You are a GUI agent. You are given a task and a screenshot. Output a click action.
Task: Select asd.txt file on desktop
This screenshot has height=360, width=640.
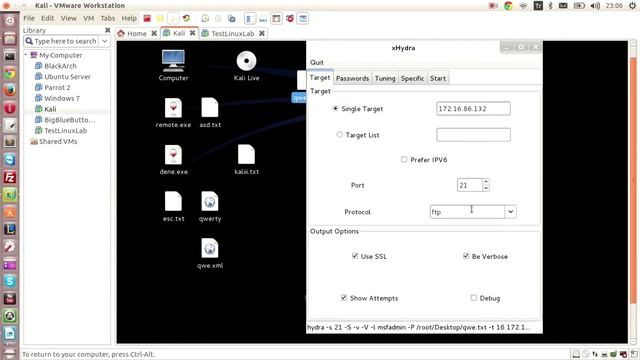(x=210, y=113)
